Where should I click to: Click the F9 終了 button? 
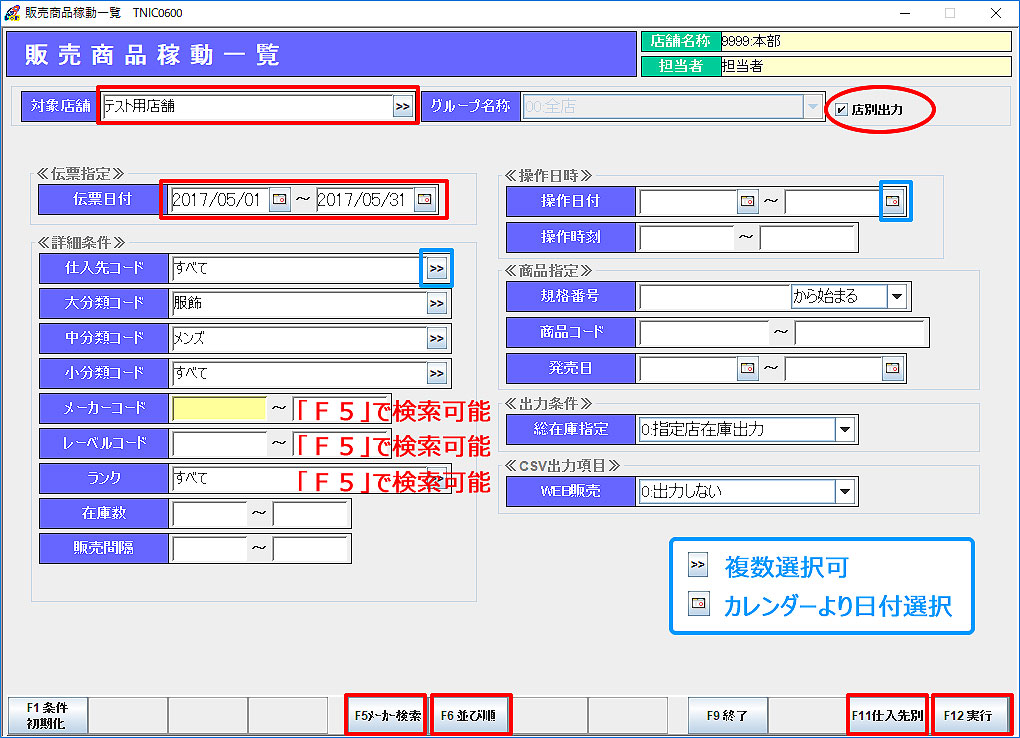pos(727,715)
